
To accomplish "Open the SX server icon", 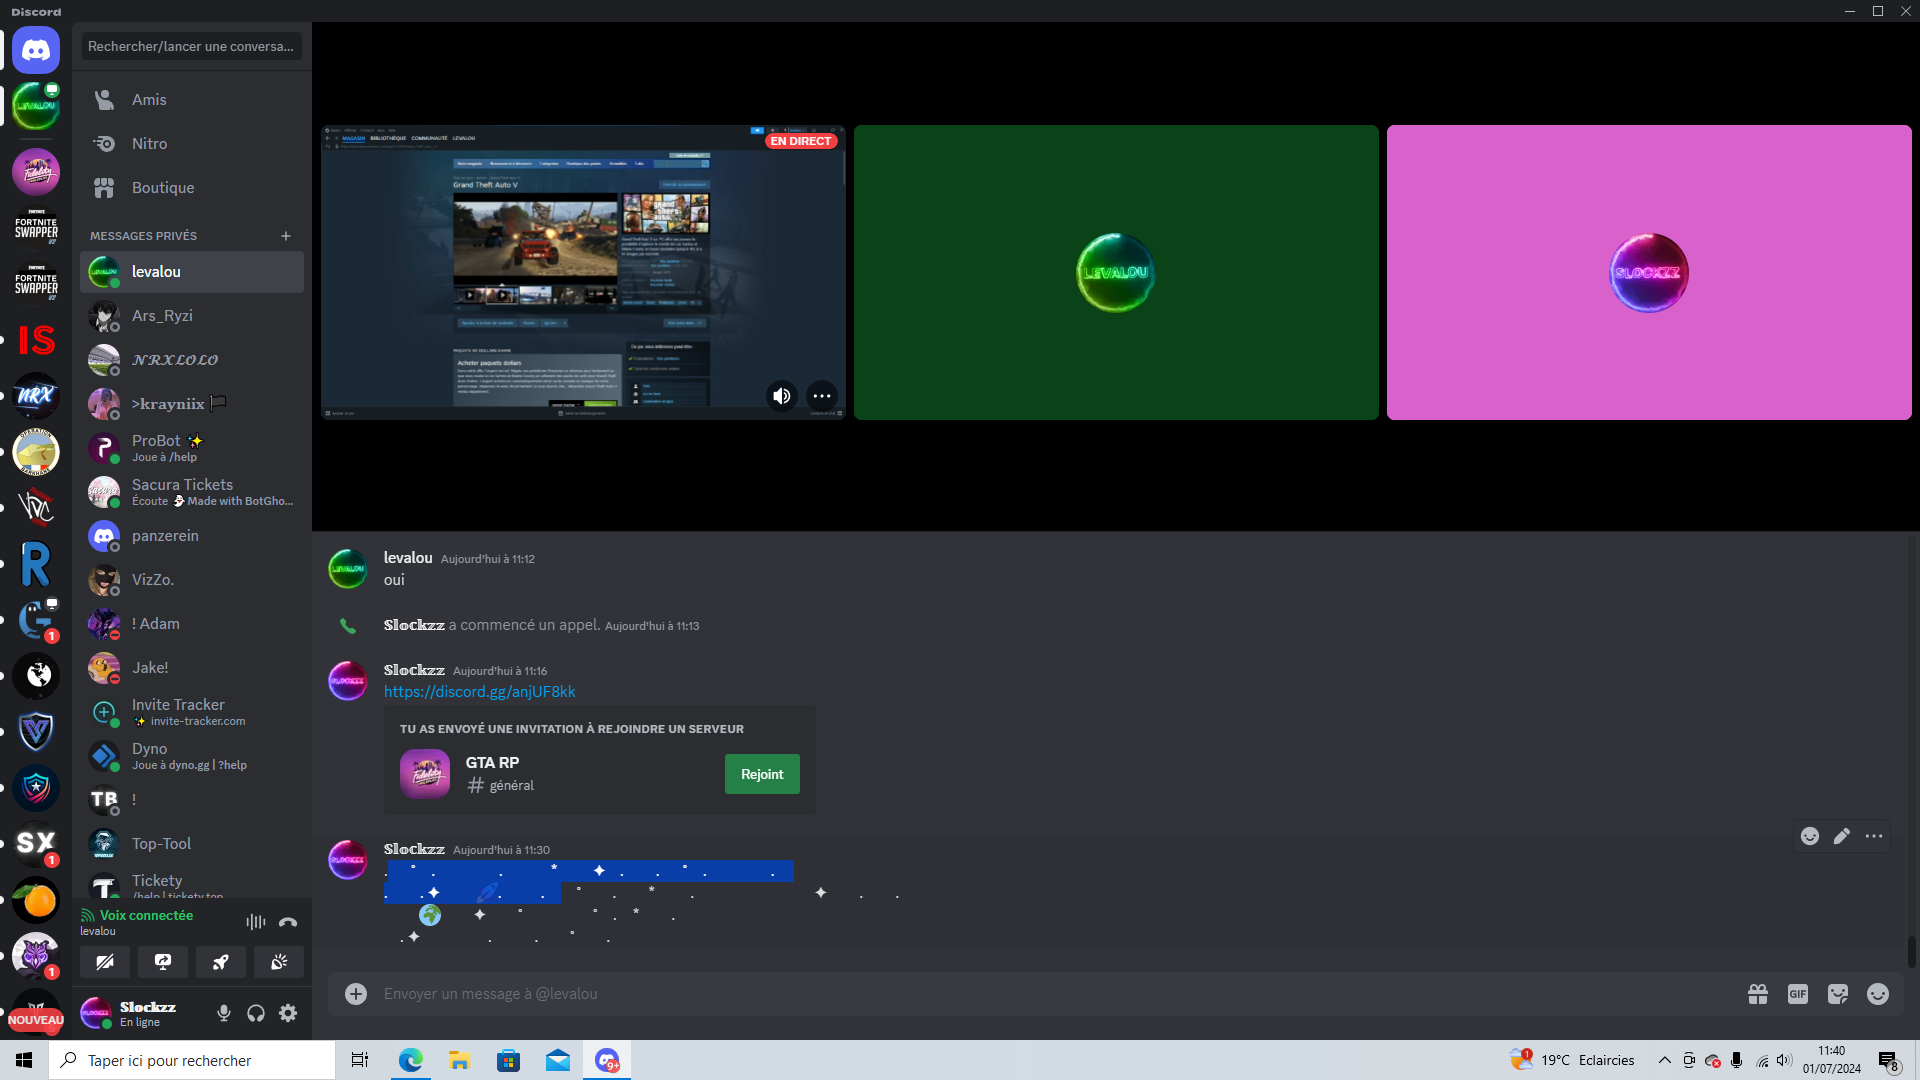I will (36, 844).
